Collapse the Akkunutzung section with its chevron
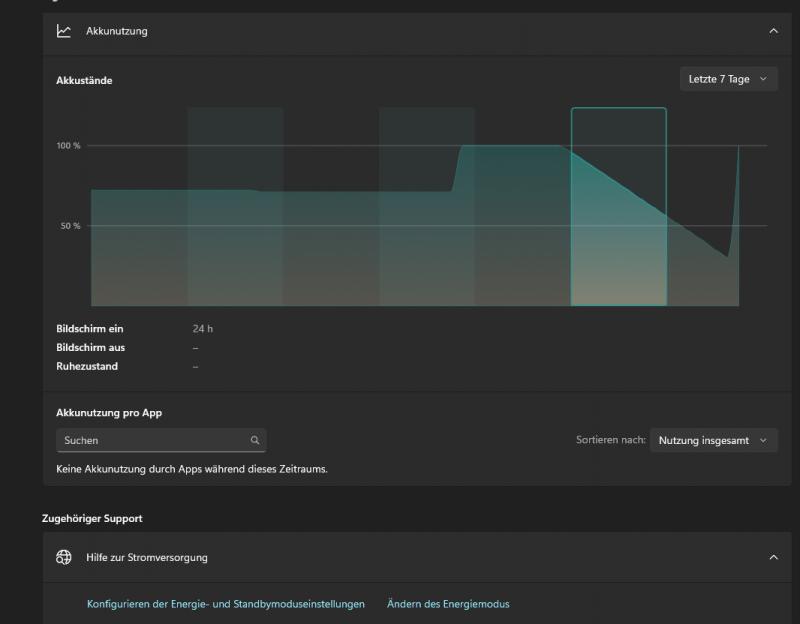Image resolution: width=800 pixels, height=624 pixels. click(773, 31)
